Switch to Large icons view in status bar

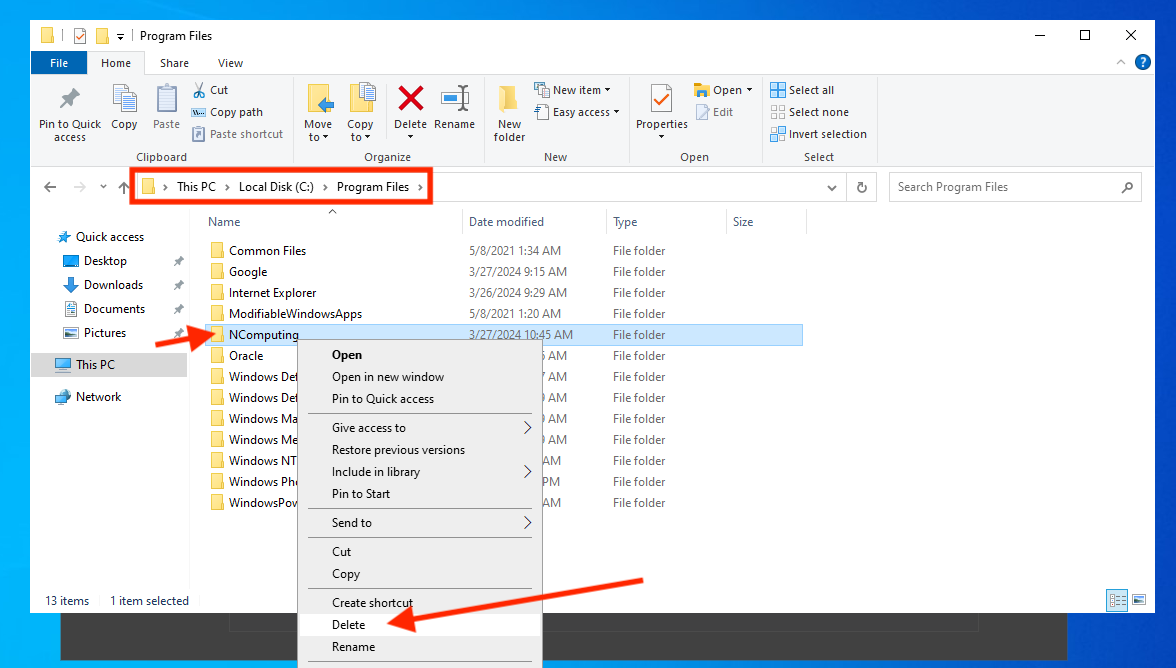click(x=1138, y=601)
